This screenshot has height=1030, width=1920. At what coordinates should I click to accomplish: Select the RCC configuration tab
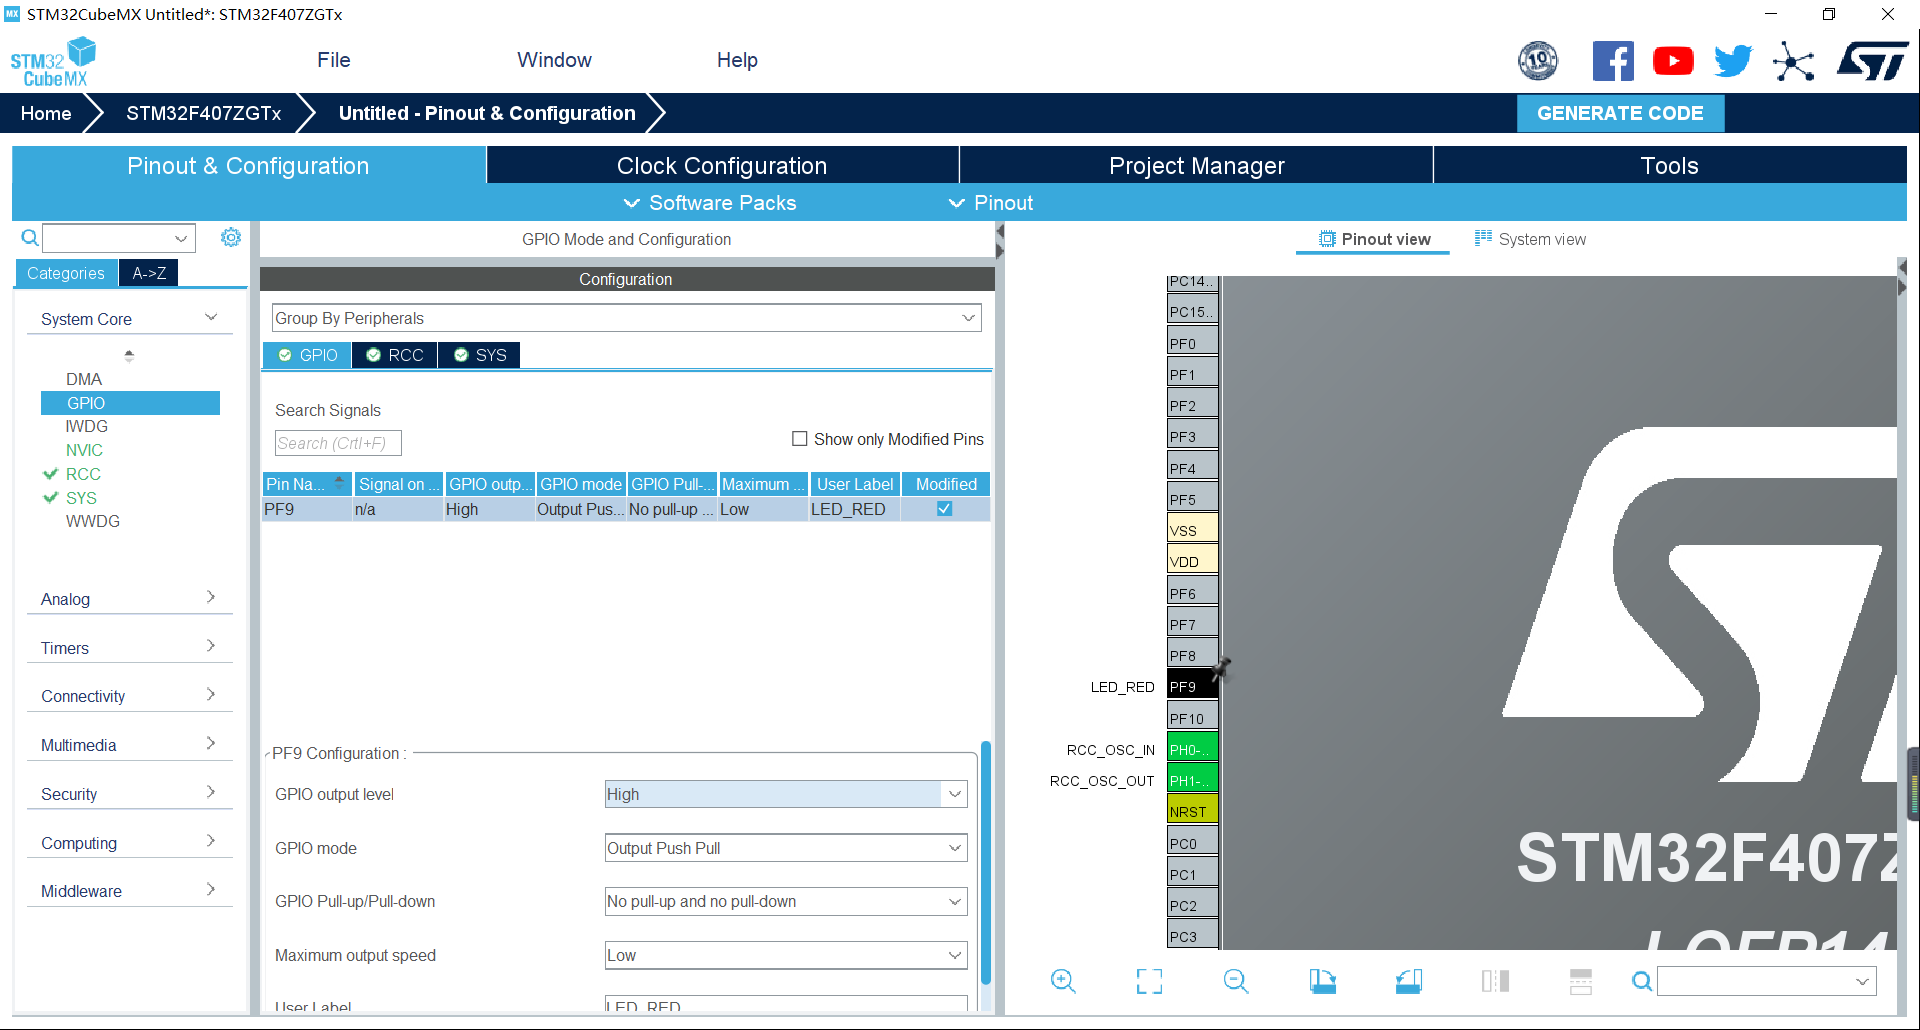click(395, 355)
